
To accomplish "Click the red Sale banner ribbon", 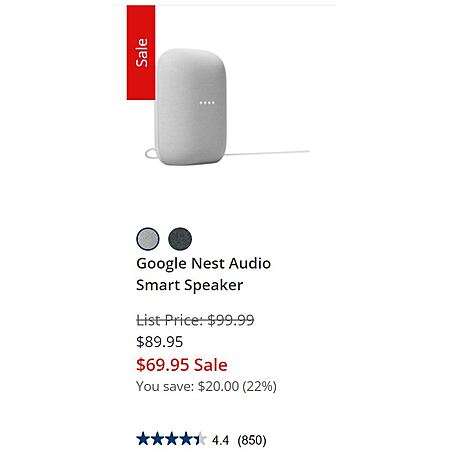I will tap(141, 52).
